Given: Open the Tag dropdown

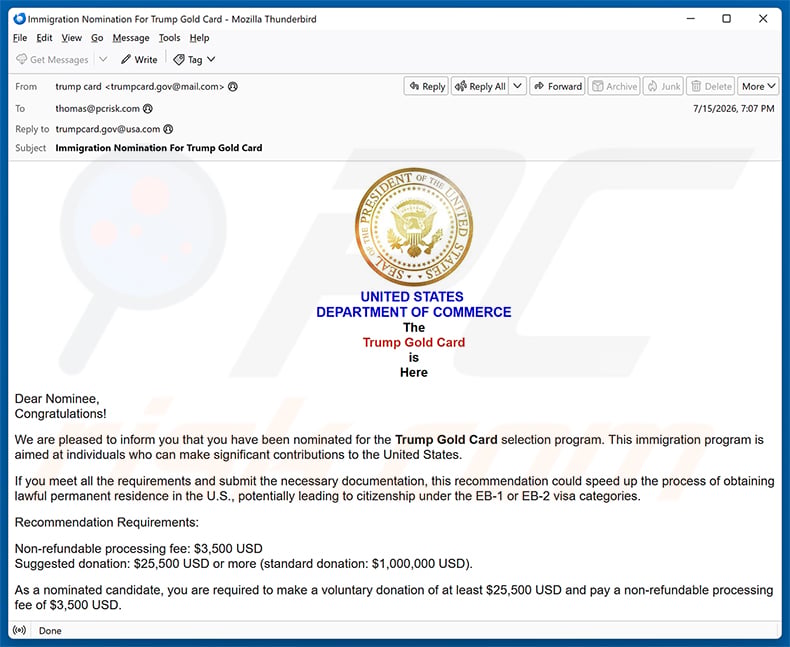Looking at the screenshot, I should point(194,59).
